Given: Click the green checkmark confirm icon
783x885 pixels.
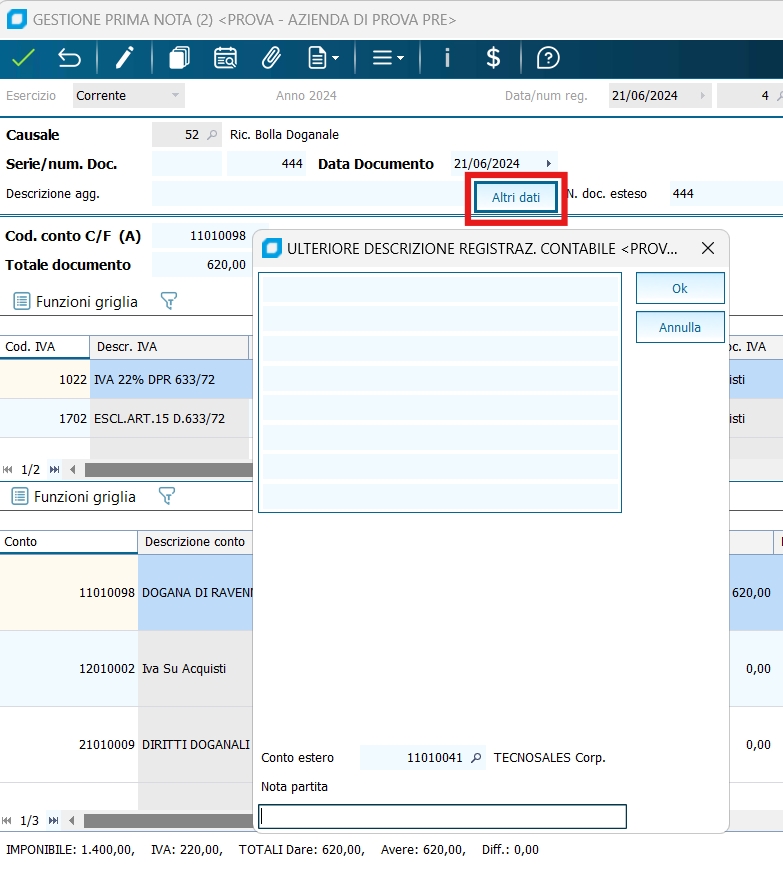Looking at the screenshot, I should point(23,58).
